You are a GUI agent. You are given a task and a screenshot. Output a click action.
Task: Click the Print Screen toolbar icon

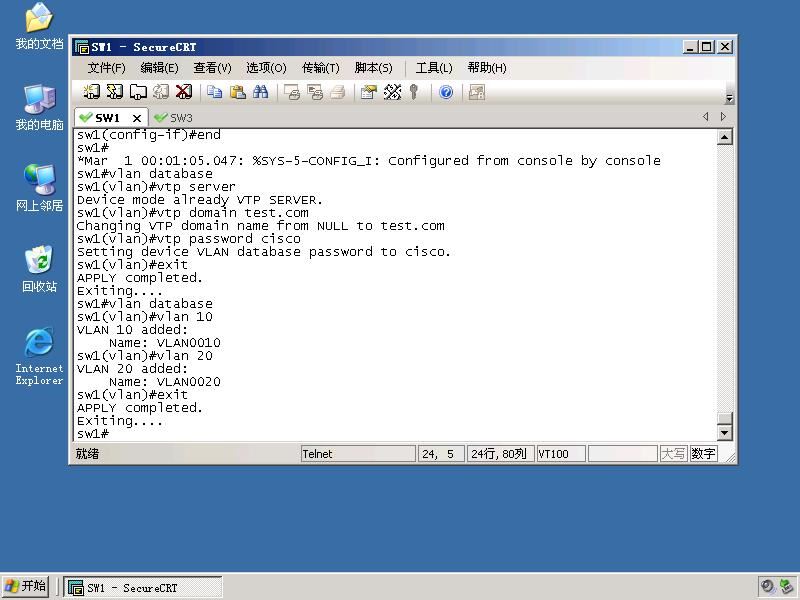[x=292, y=92]
